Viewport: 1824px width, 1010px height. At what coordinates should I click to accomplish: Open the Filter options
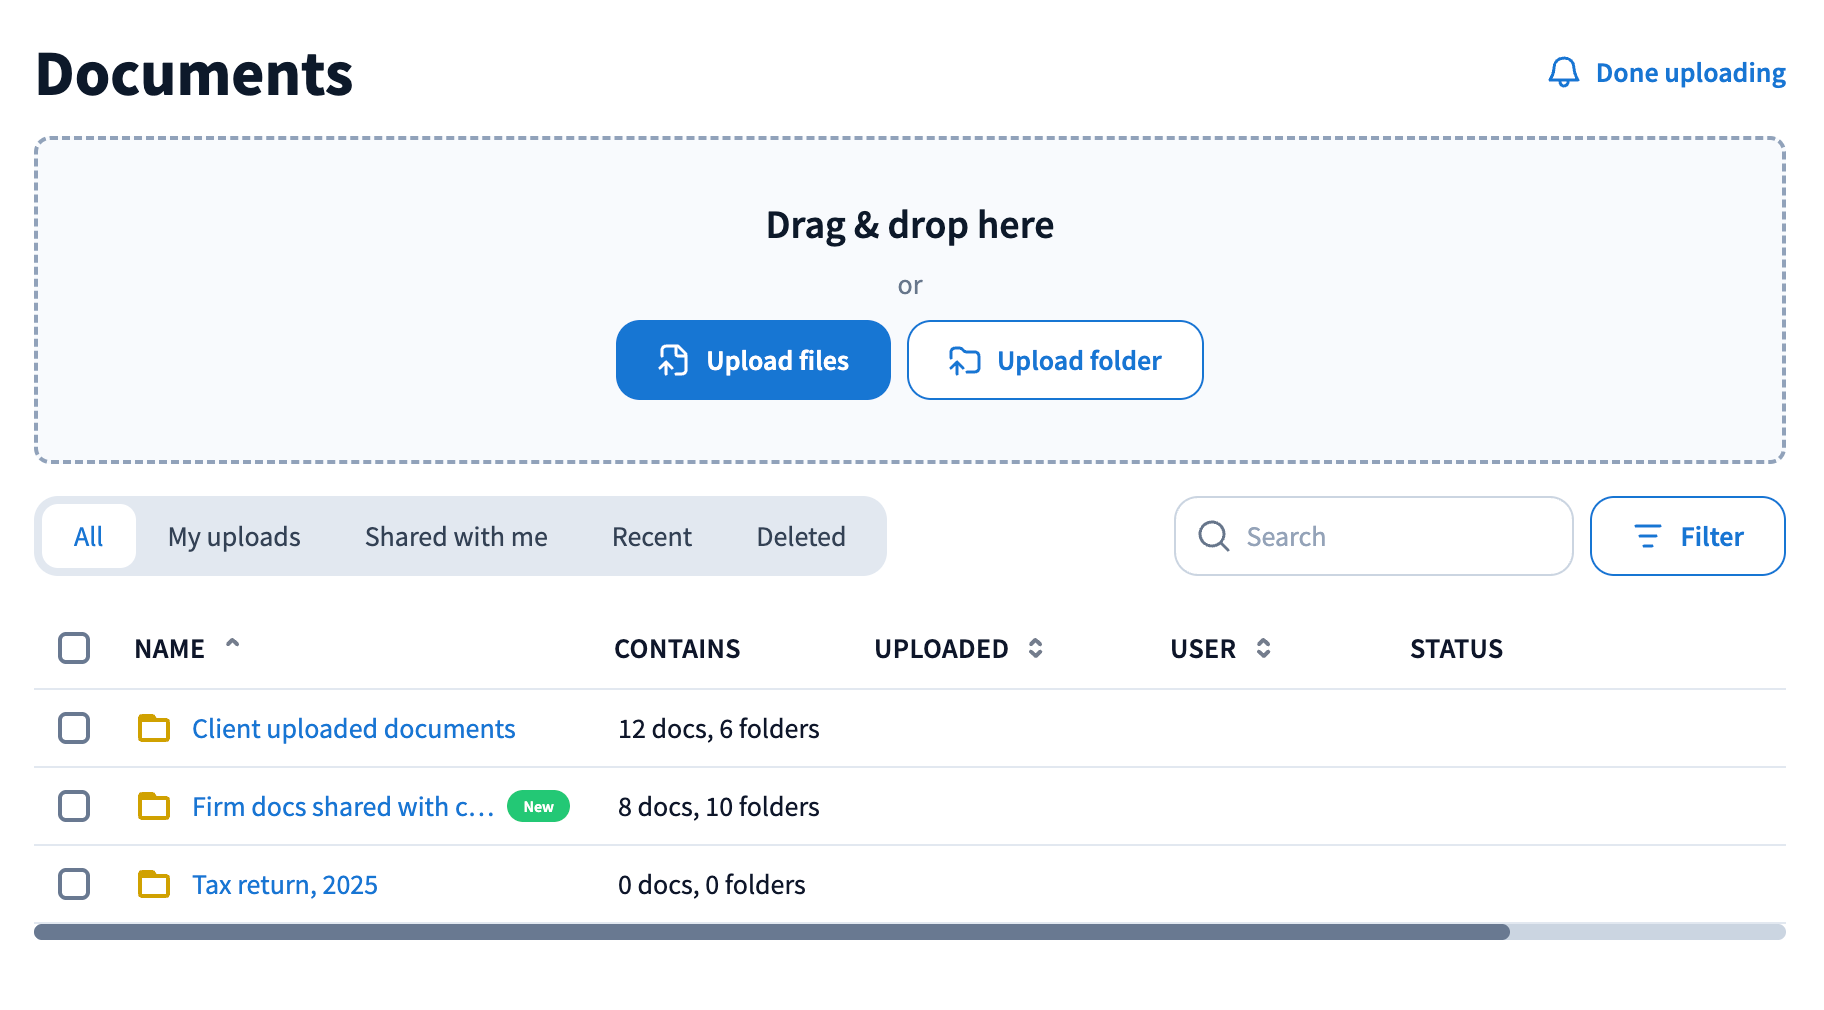coord(1687,537)
